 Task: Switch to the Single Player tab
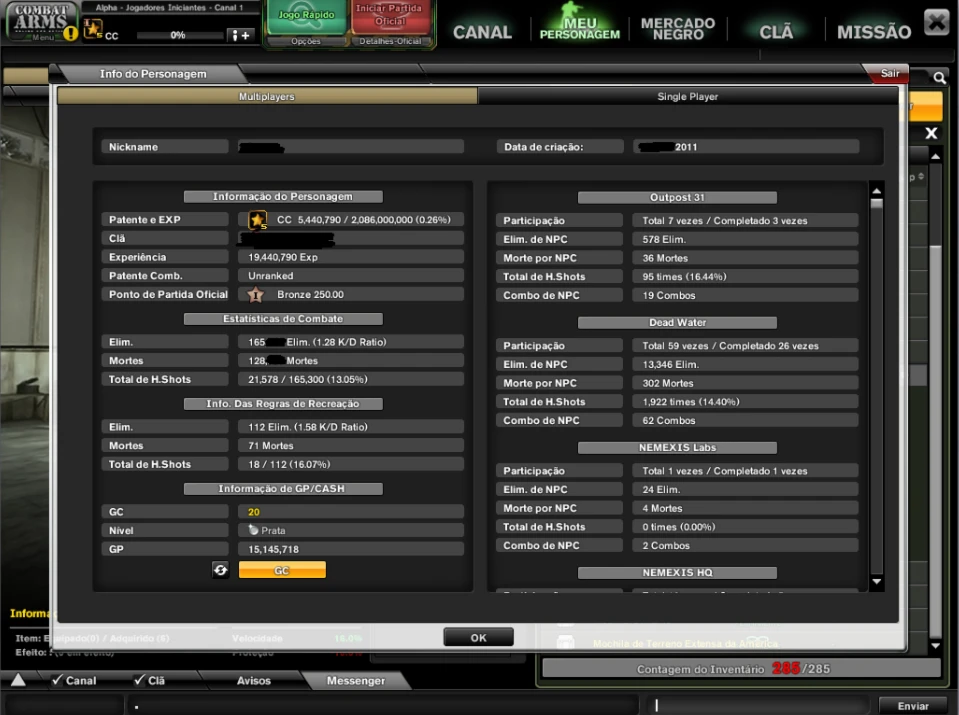(x=687, y=97)
